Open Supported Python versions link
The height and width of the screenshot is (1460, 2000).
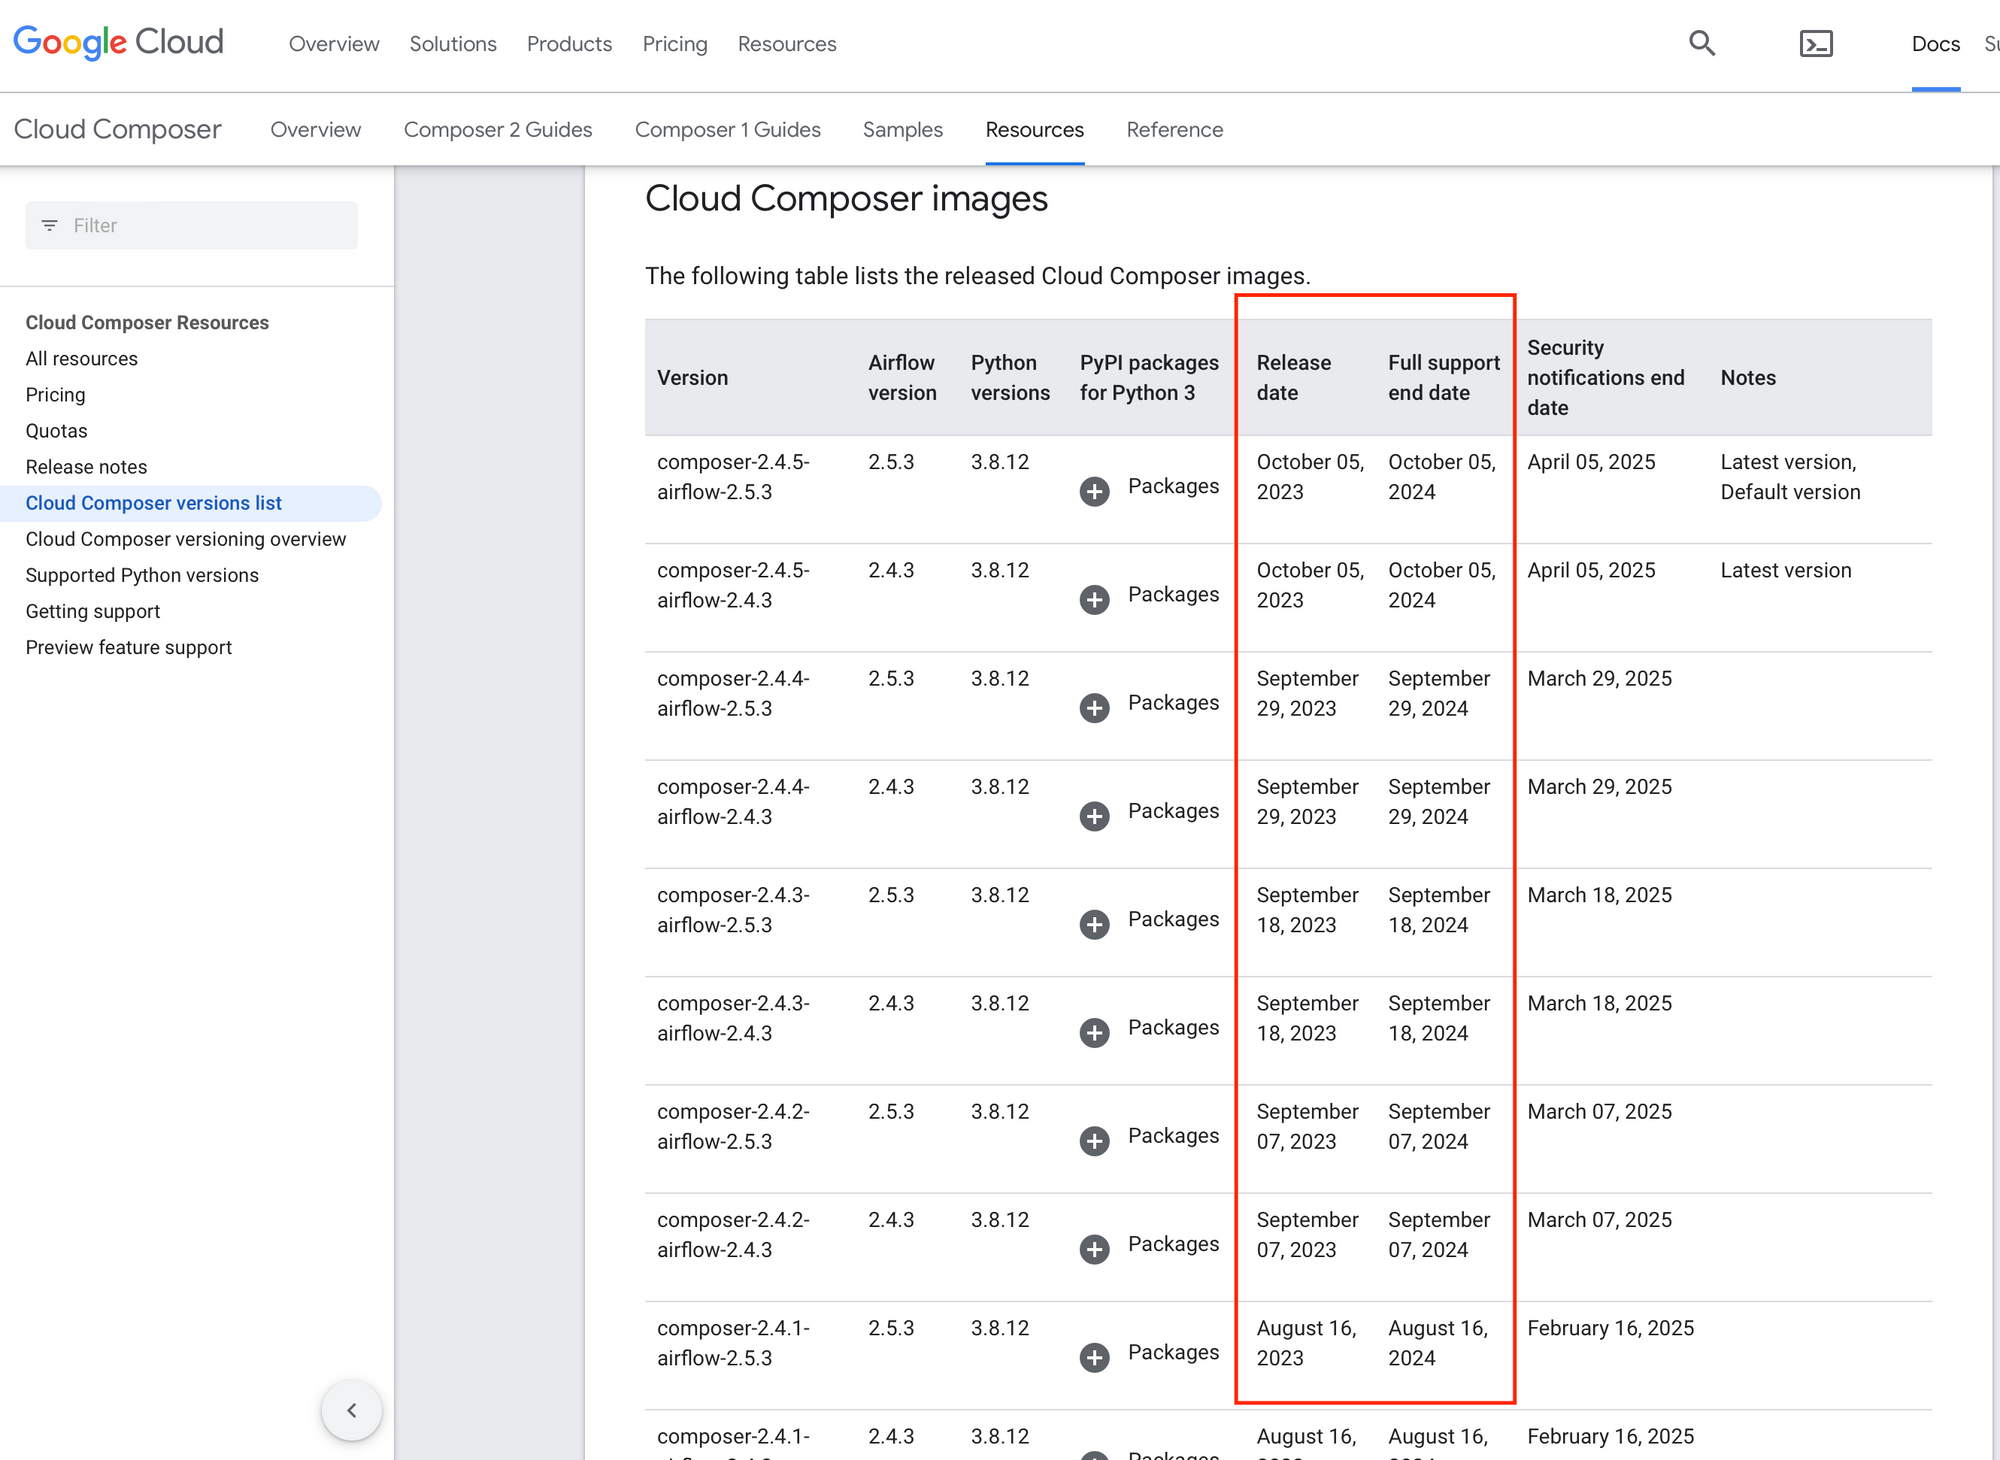point(142,575)
